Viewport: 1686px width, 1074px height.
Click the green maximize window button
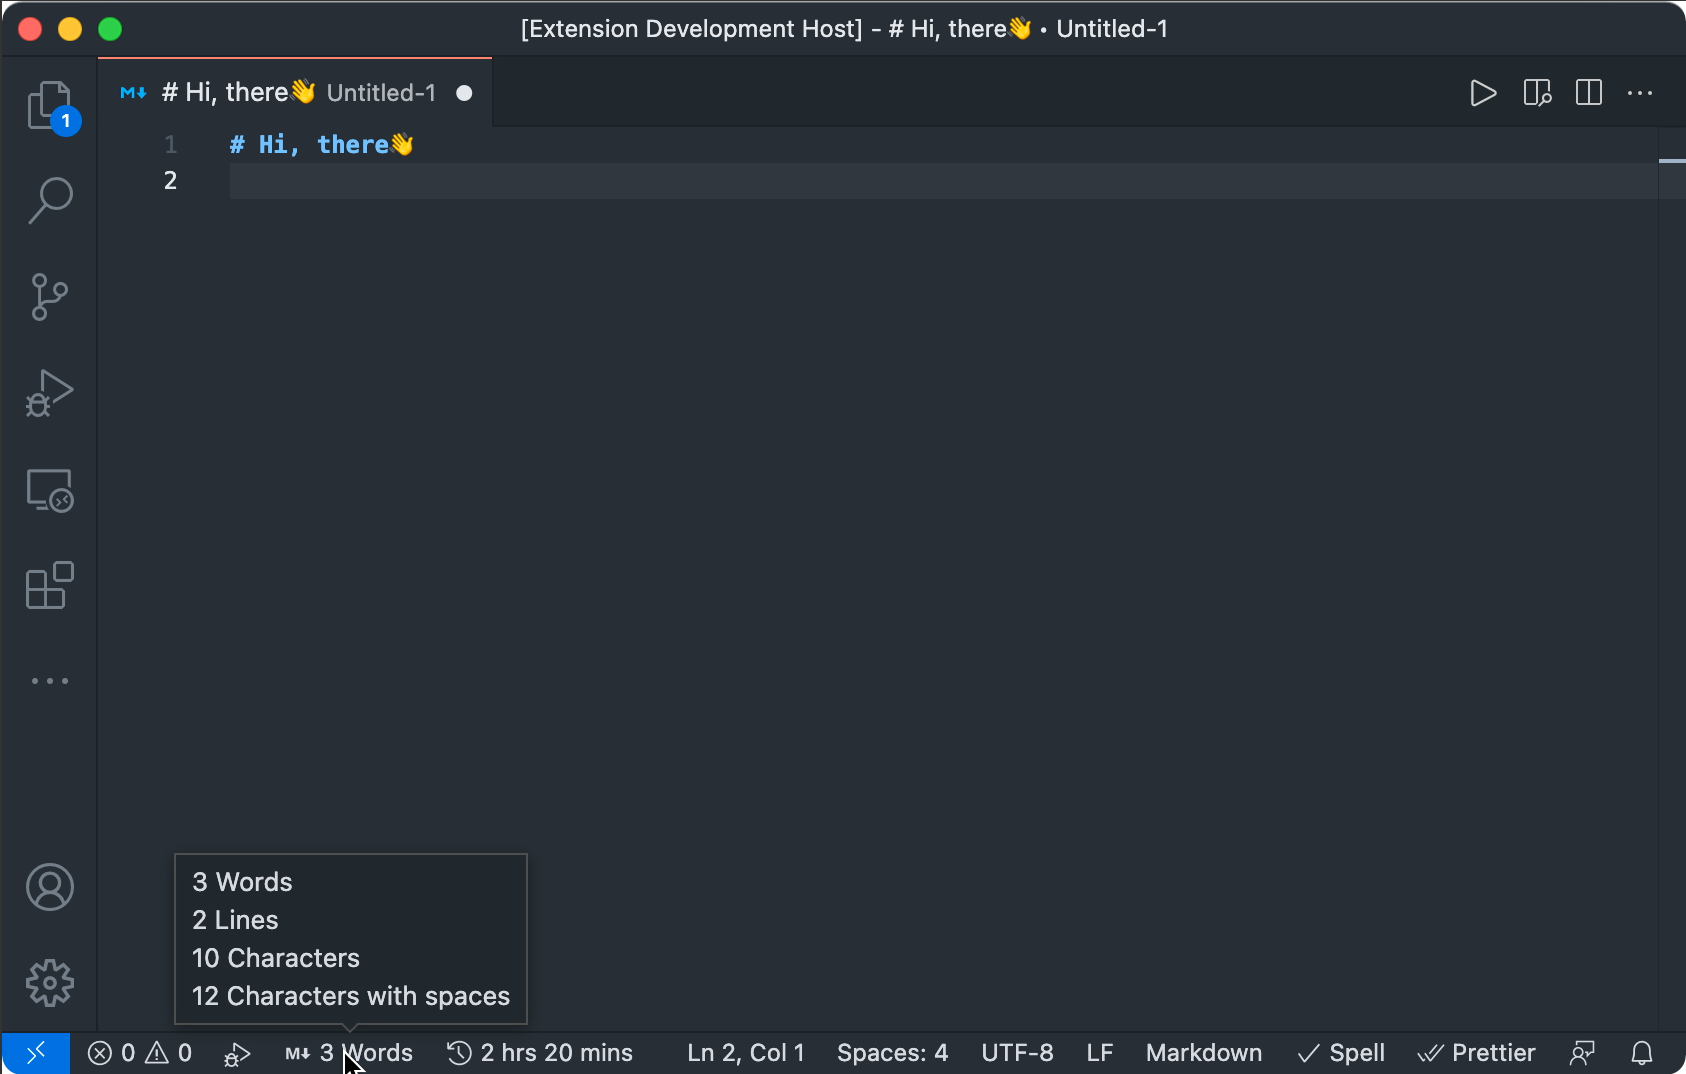point(110,29)
